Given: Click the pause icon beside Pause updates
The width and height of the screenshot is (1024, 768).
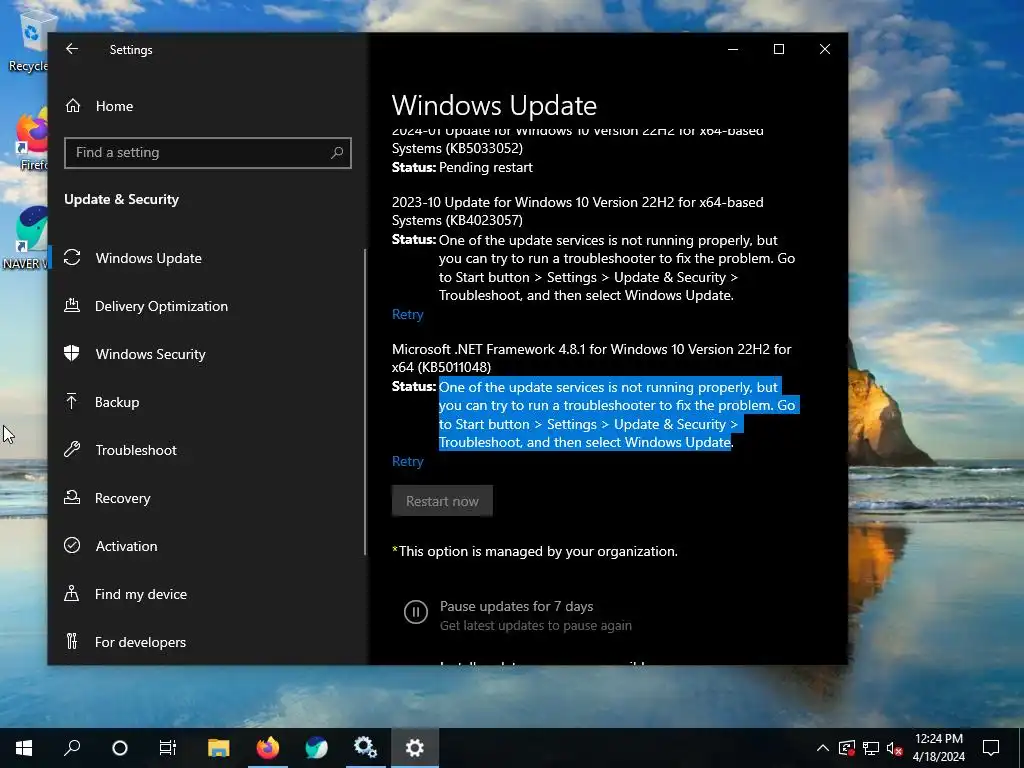Looking at the screenshot, I should tap(415, 612).
